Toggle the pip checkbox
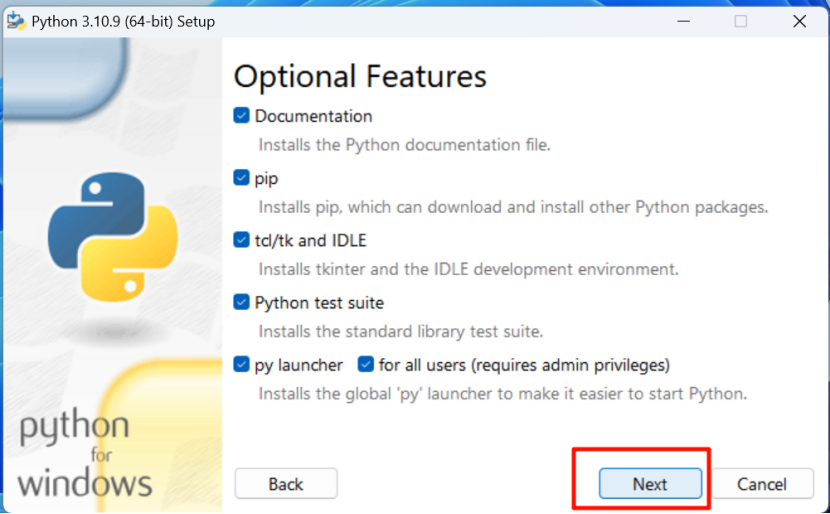 click(x=241, y=177)
